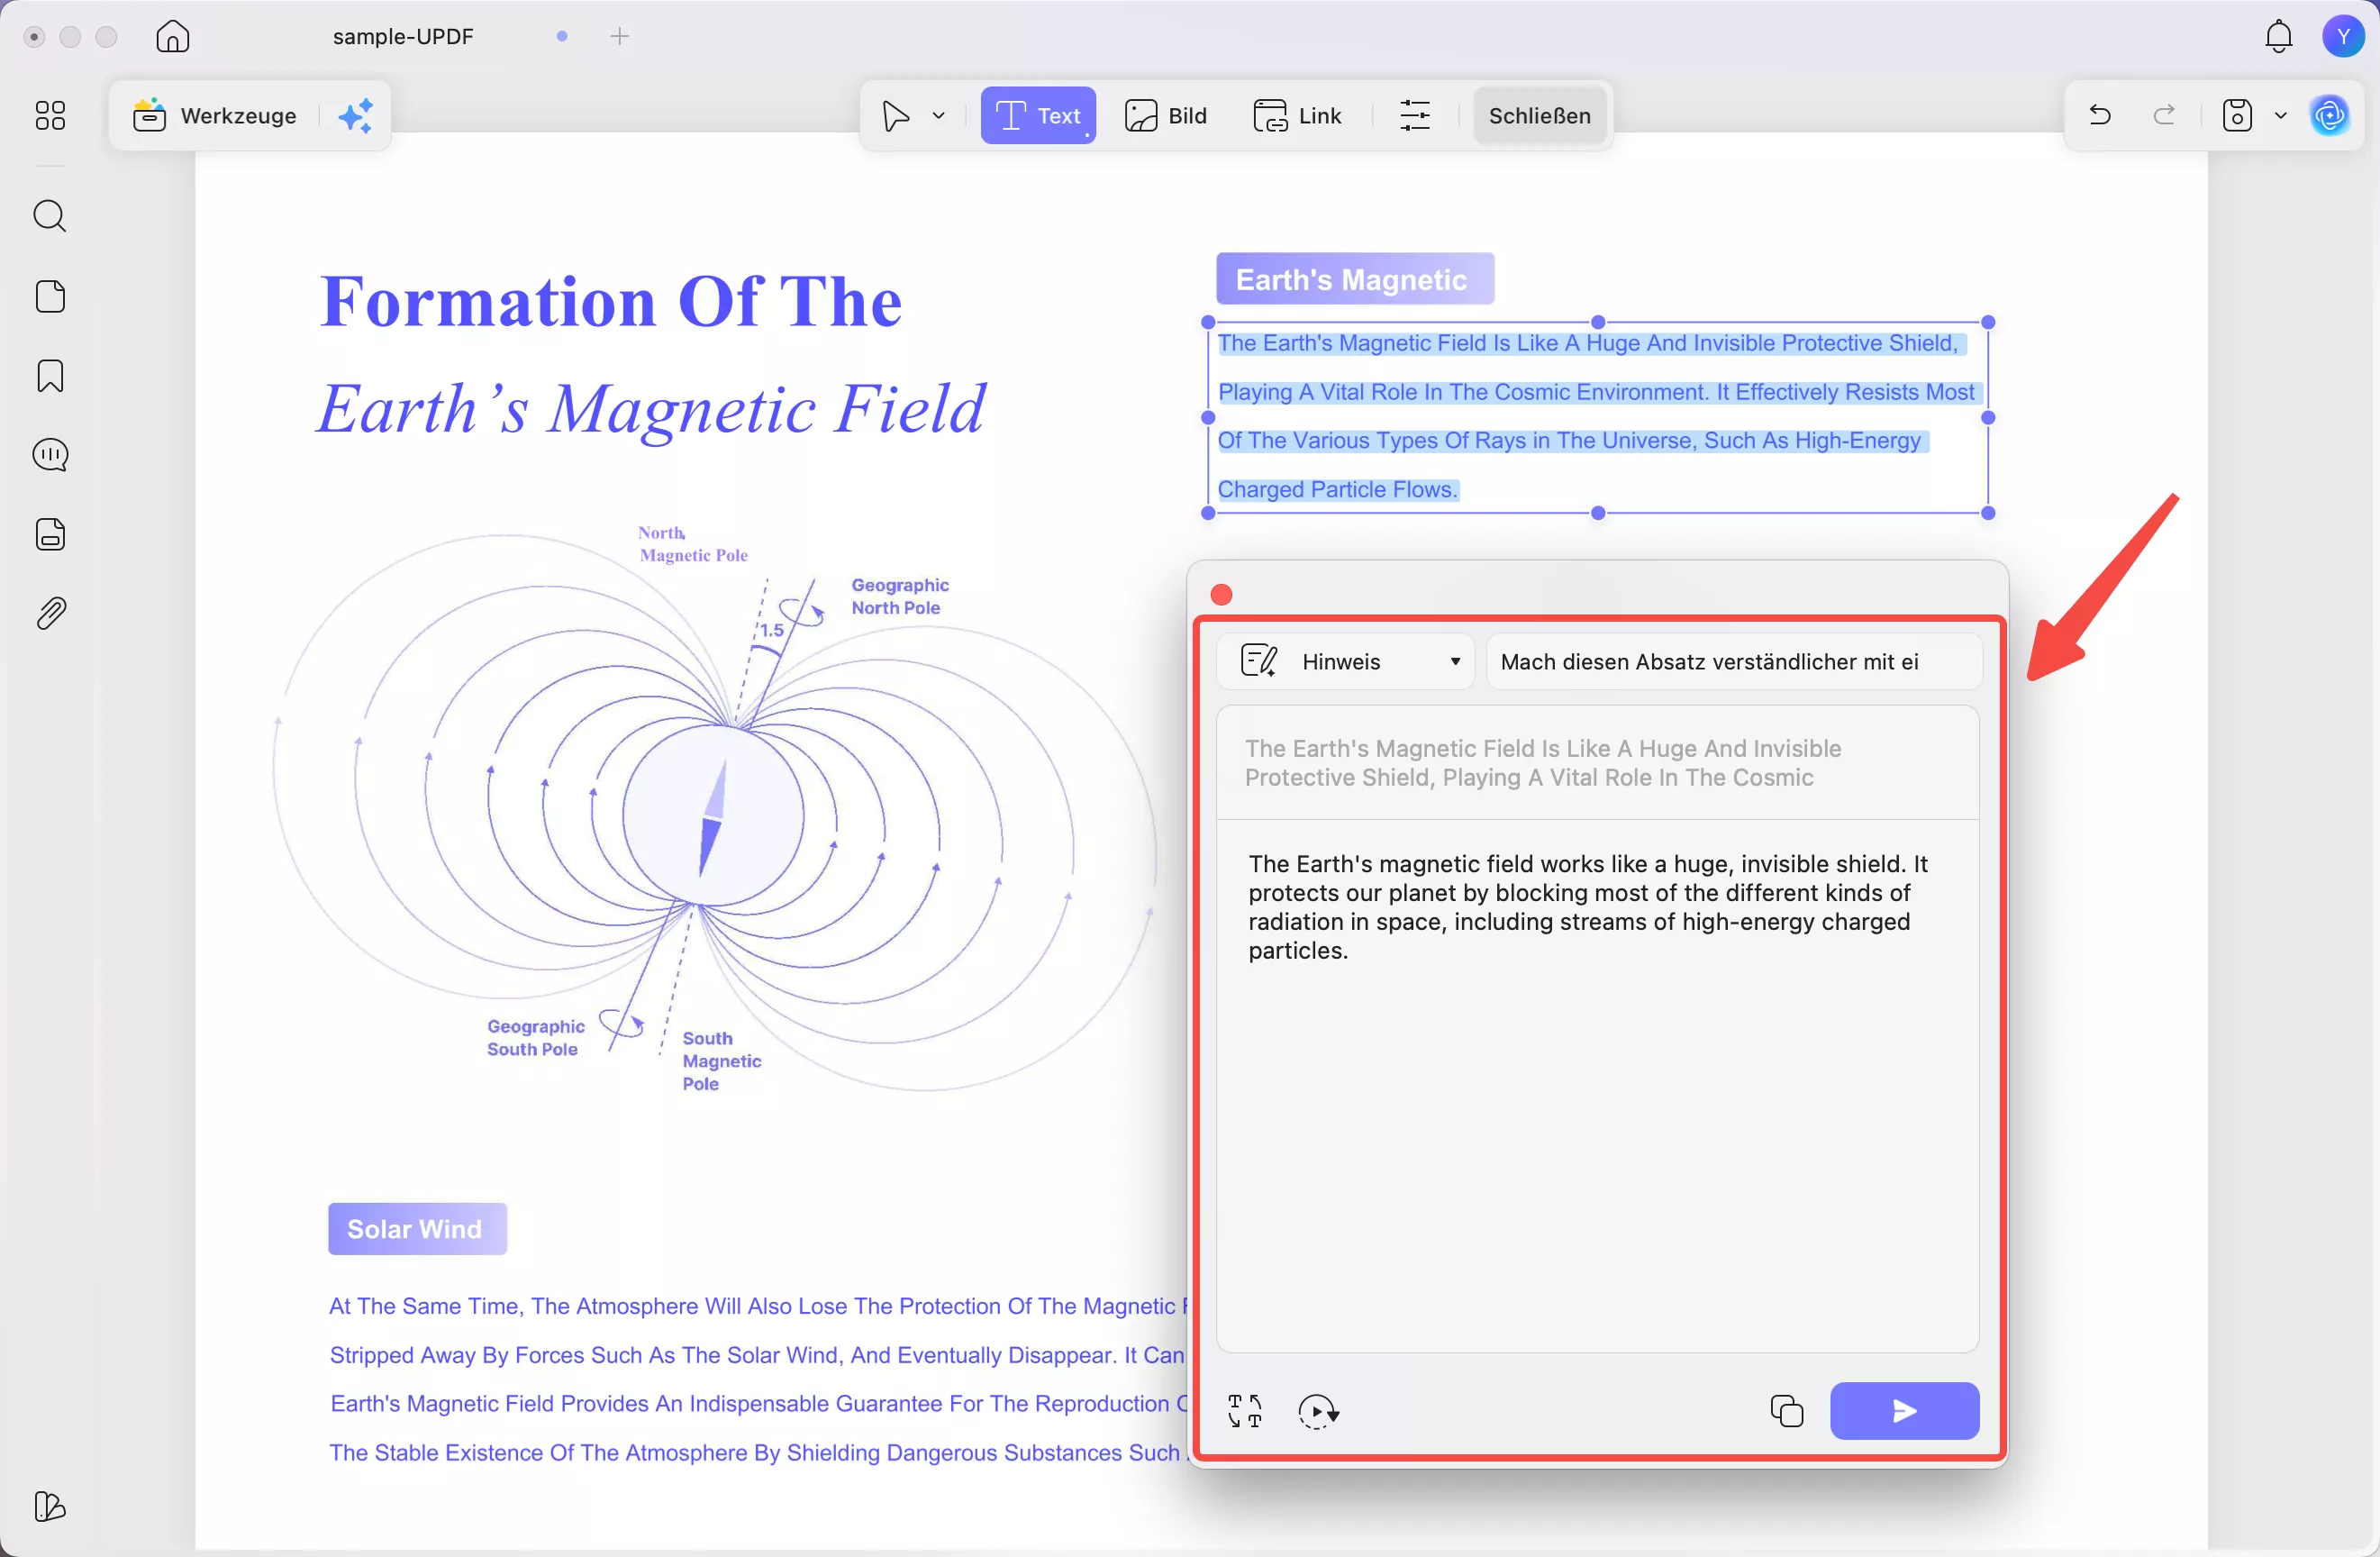Viewport: 2380px width, 1557px height.
Task: Select the Link editing tool
Action: coord(1297,115)
